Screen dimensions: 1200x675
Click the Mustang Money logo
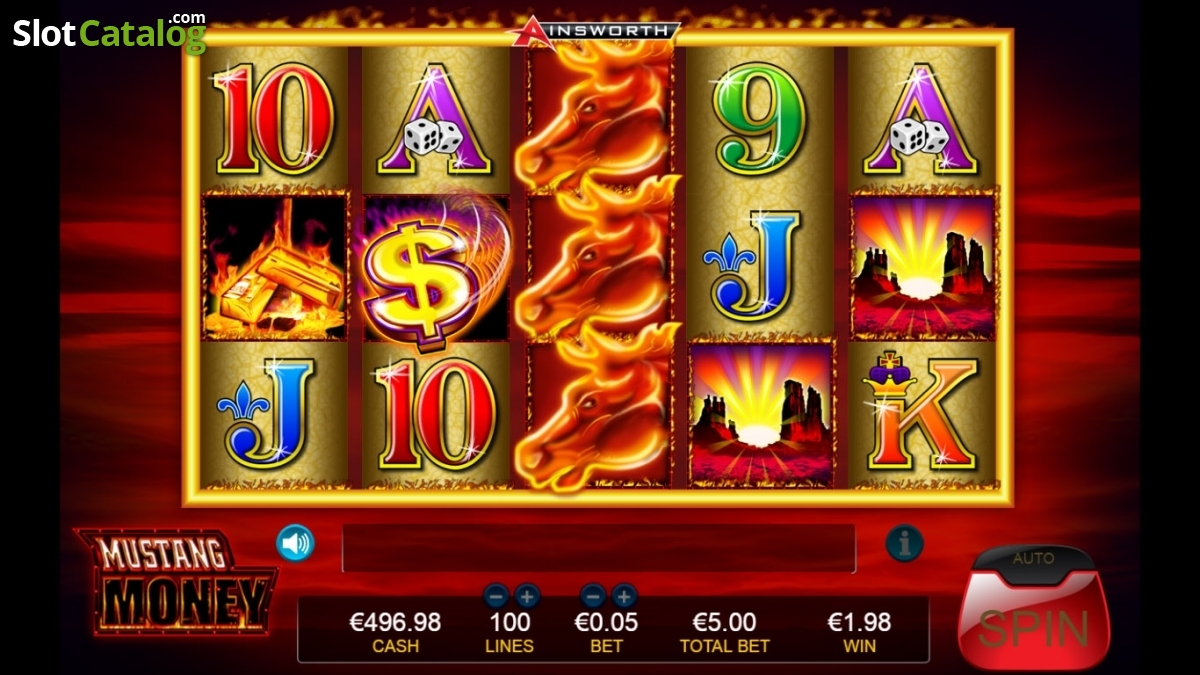[176, 581]
